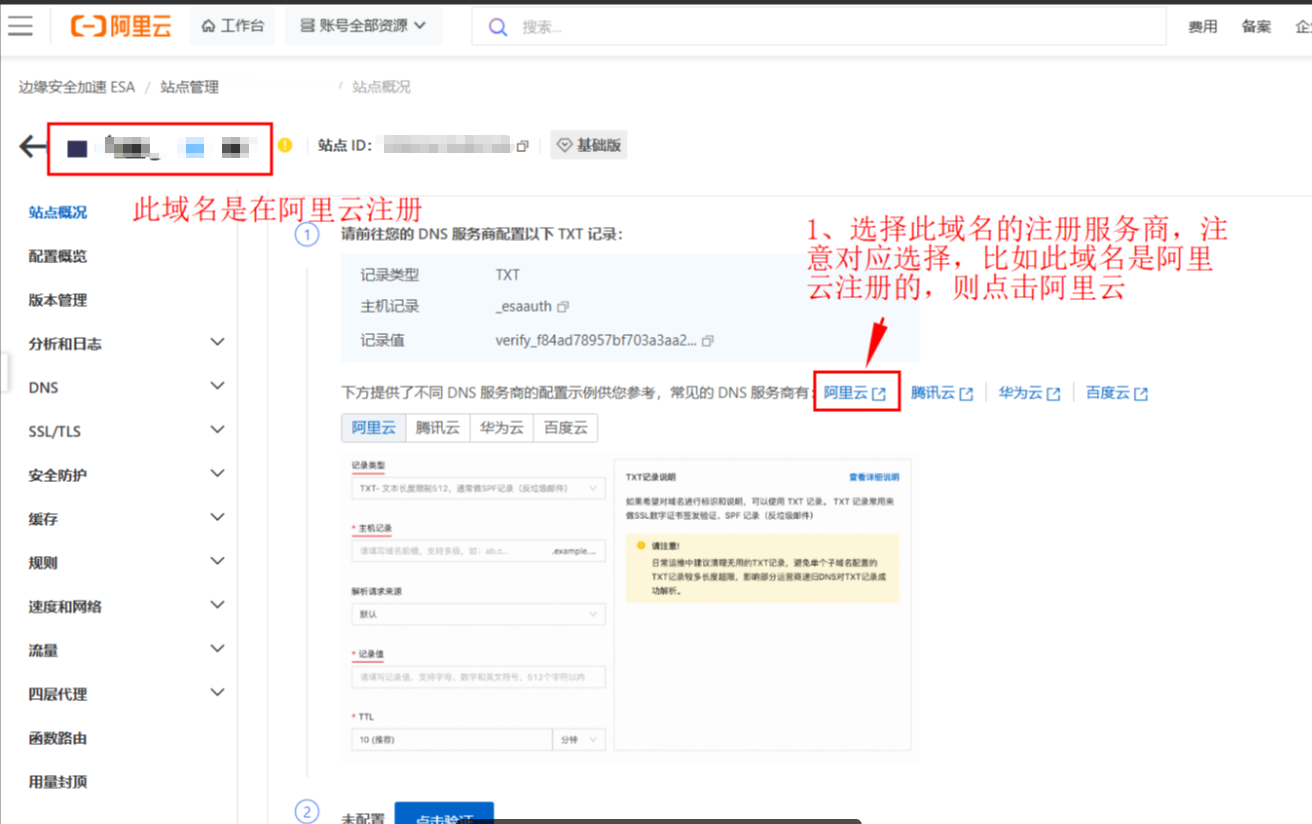
Task: Open 边缘安全加速 ESA breadcrumb link
Action: pyautogui.click(x=76, y=87)
